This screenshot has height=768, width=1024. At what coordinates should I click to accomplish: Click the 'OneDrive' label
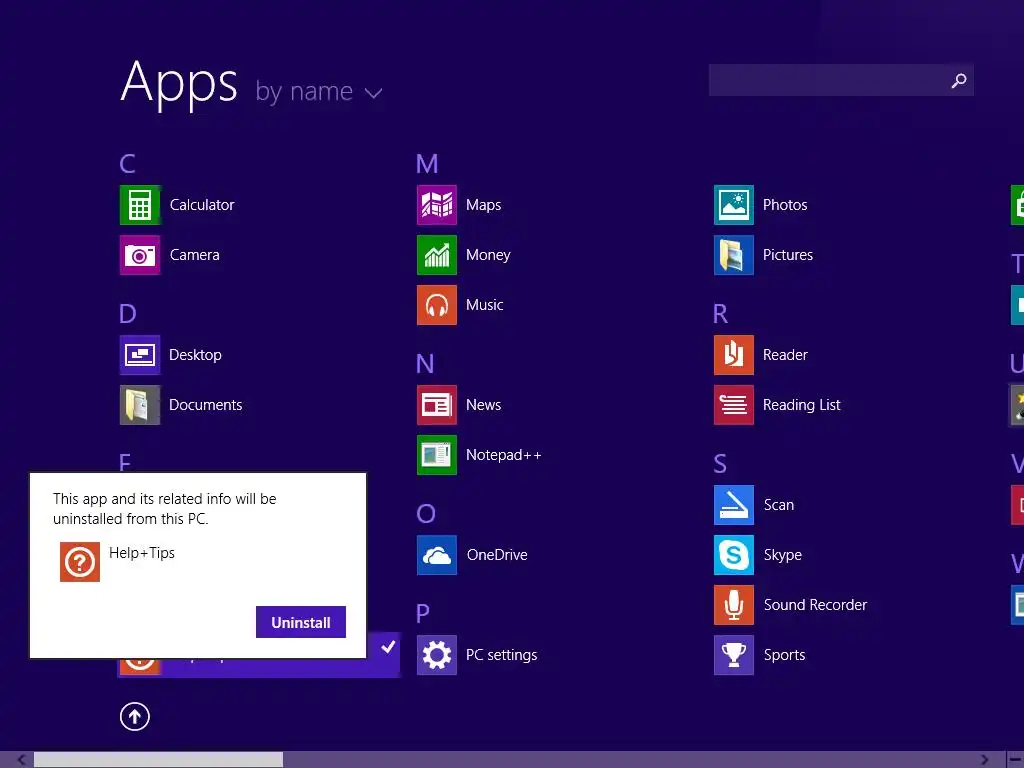coord(497,555)
